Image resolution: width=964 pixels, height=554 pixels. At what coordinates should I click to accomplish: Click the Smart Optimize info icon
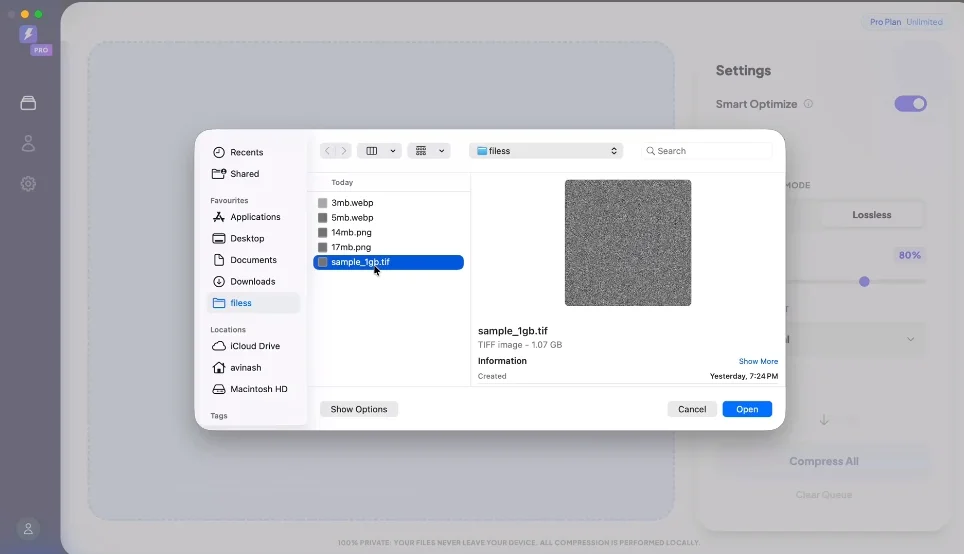808,104
